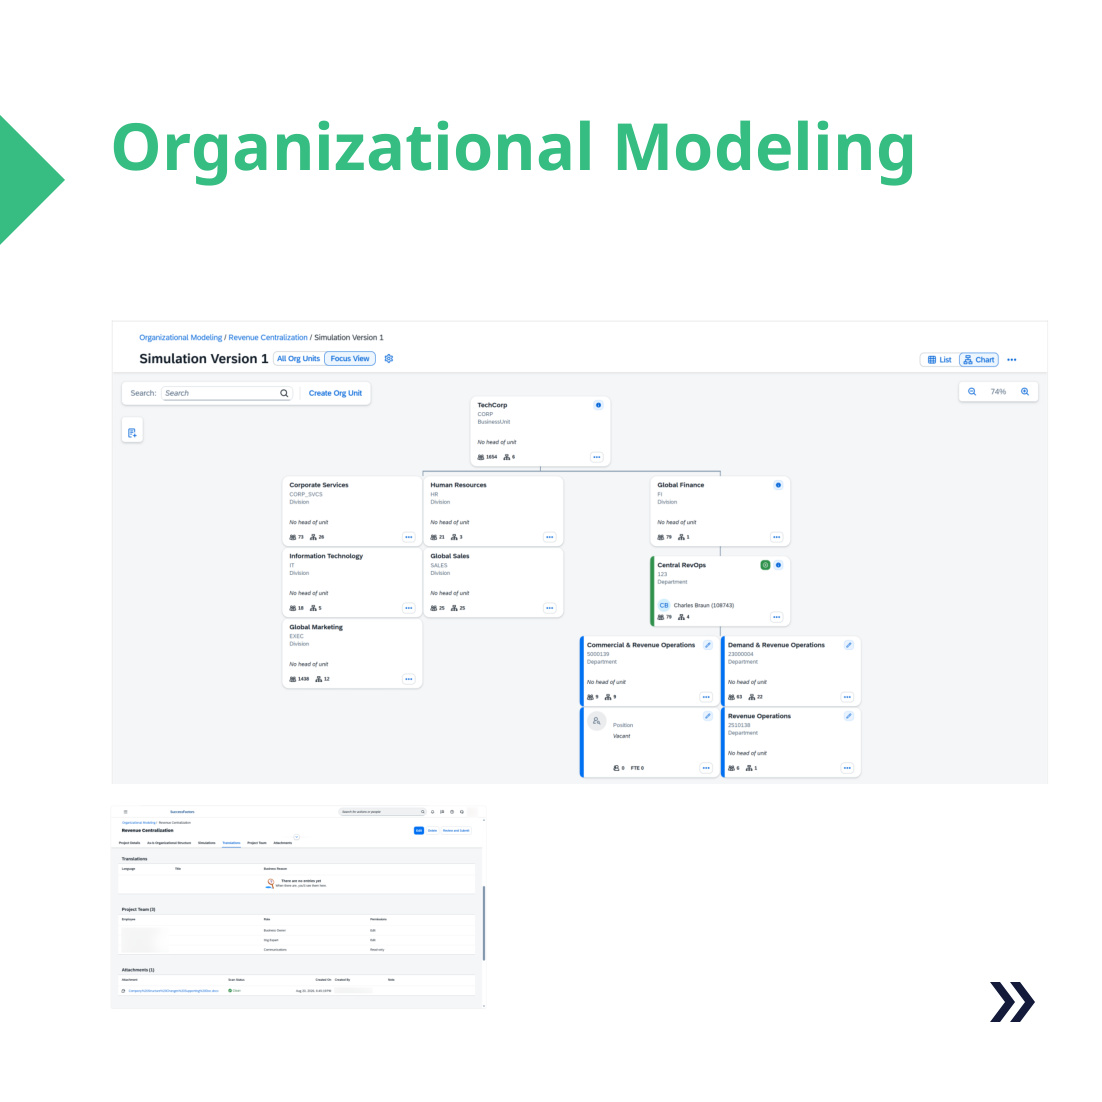Click the Revenue Centralization breadcrumb link
The height and width of the screenshot is (1102, 1102).
[268, 337]
